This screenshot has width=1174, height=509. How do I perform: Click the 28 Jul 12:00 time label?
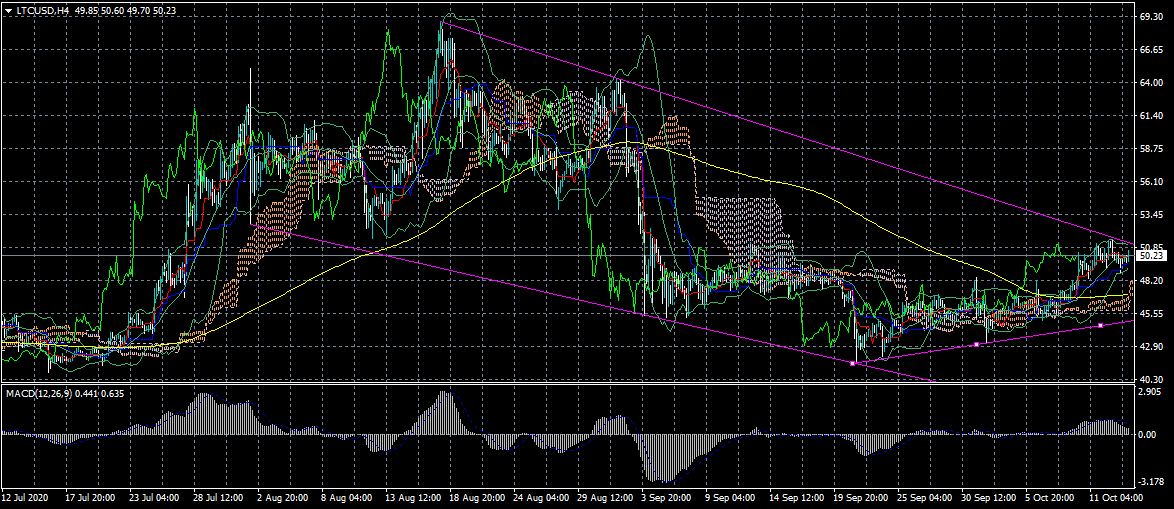click(x=219, y=497)
